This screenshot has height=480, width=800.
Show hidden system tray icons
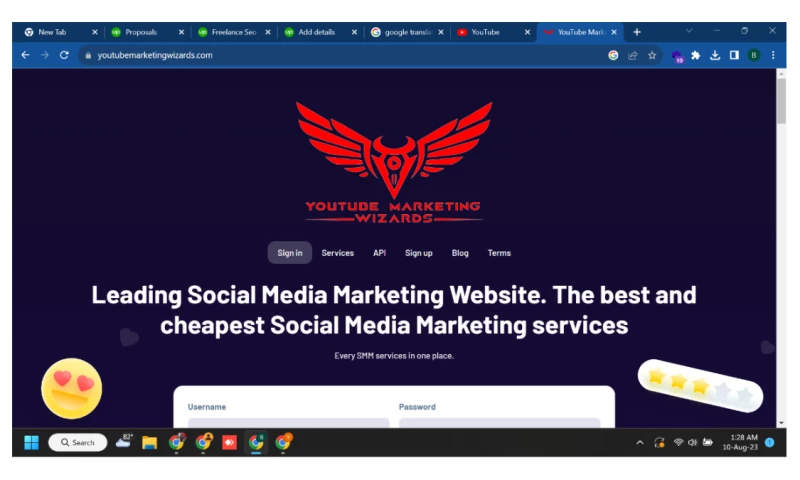click(640, 443)
